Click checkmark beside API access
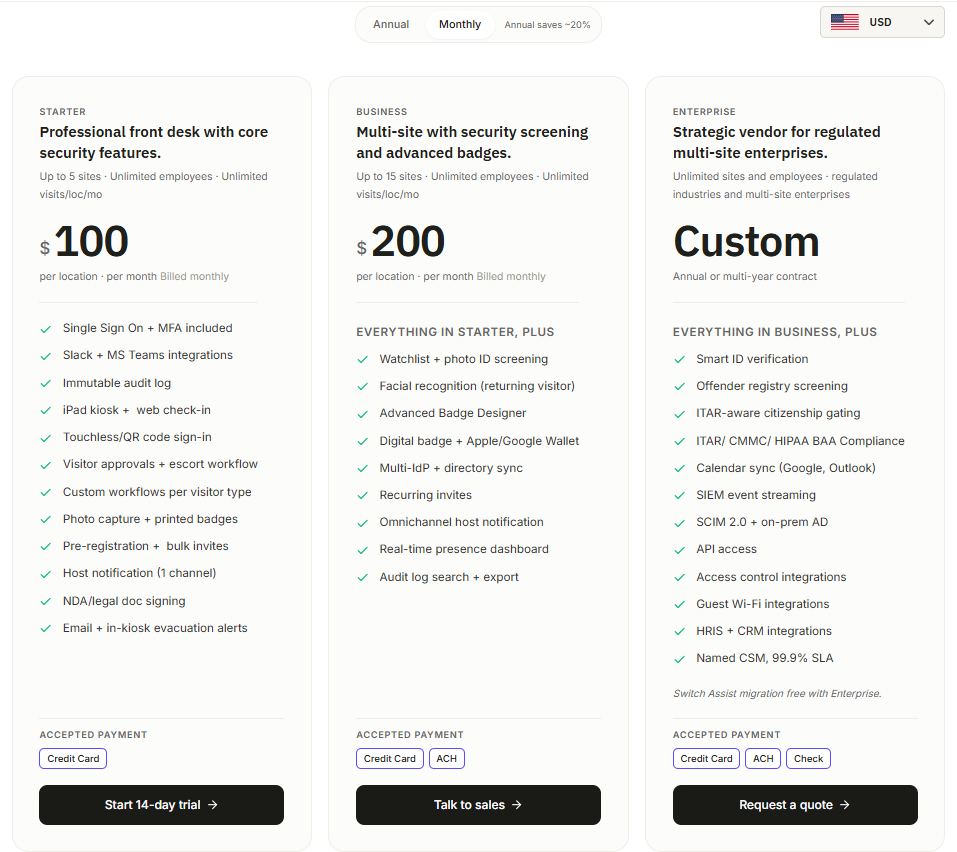Screen dimensions: 957x852 coord(679,551)
